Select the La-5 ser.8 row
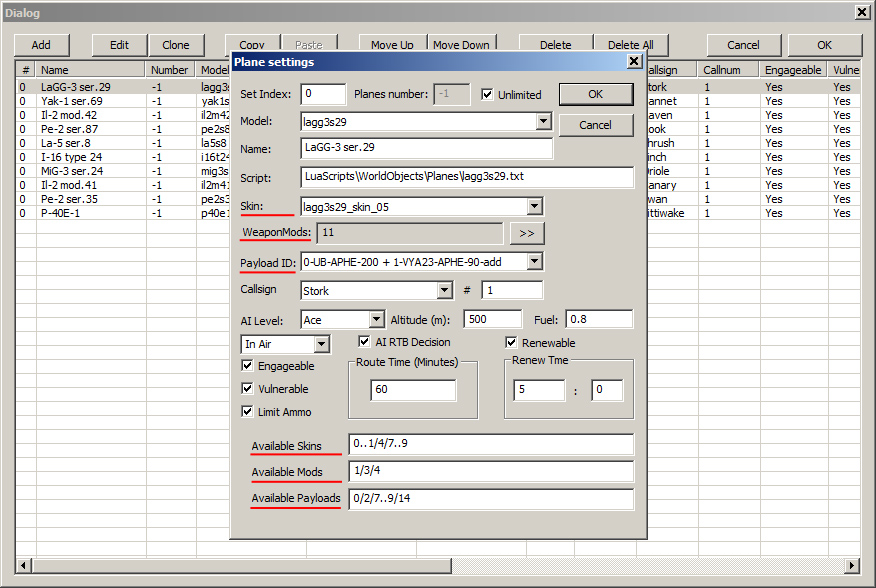The width and height of the screenshot is (876, 588). [x=123, y=143]
